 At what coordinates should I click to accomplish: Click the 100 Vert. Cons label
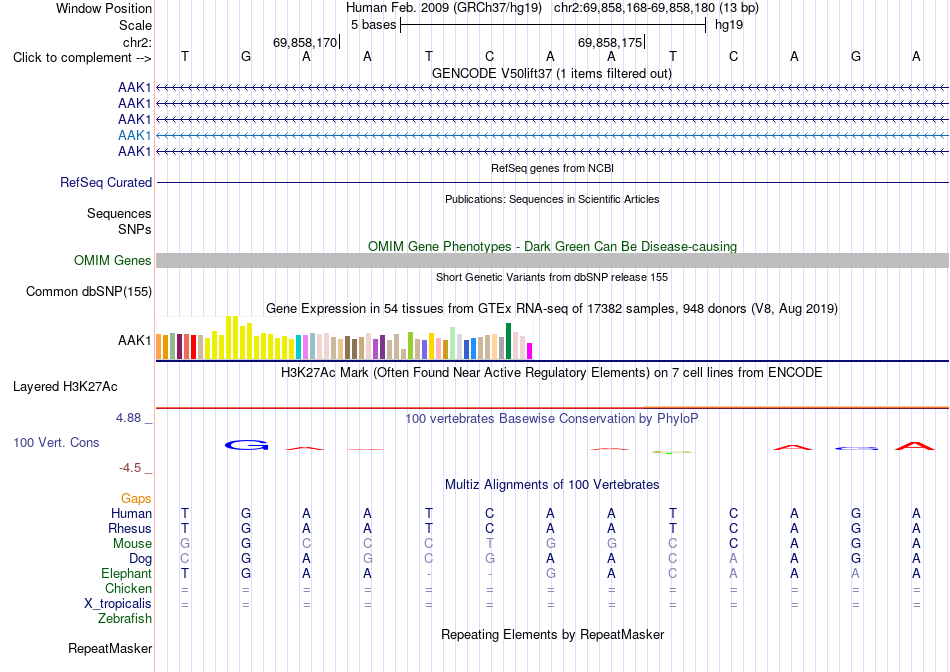tap(56, 442)
